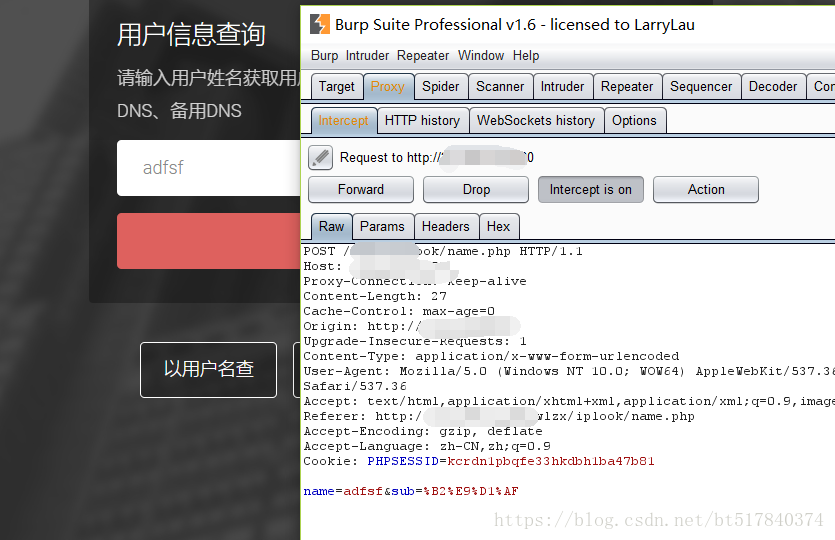Click the 以用户名查 button on webpage
Image resolution: width=835 pixels, height=540 pixels.
tap(208, 370)
